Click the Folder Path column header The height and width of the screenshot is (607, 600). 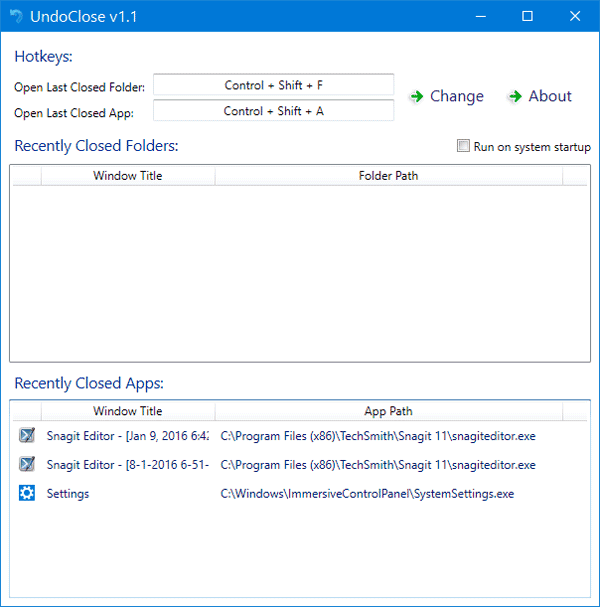point(389,176)
